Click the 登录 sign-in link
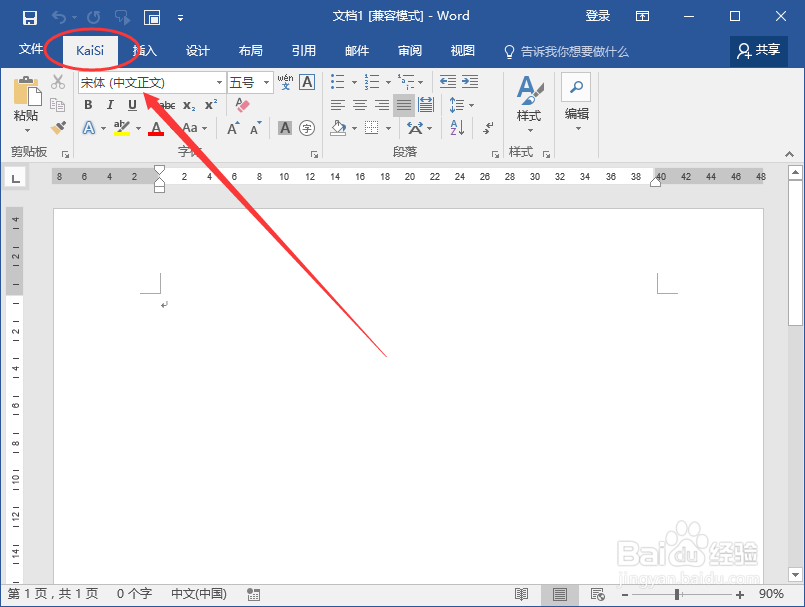This screenshot has width=805, height=607. (x=598, y=16)
